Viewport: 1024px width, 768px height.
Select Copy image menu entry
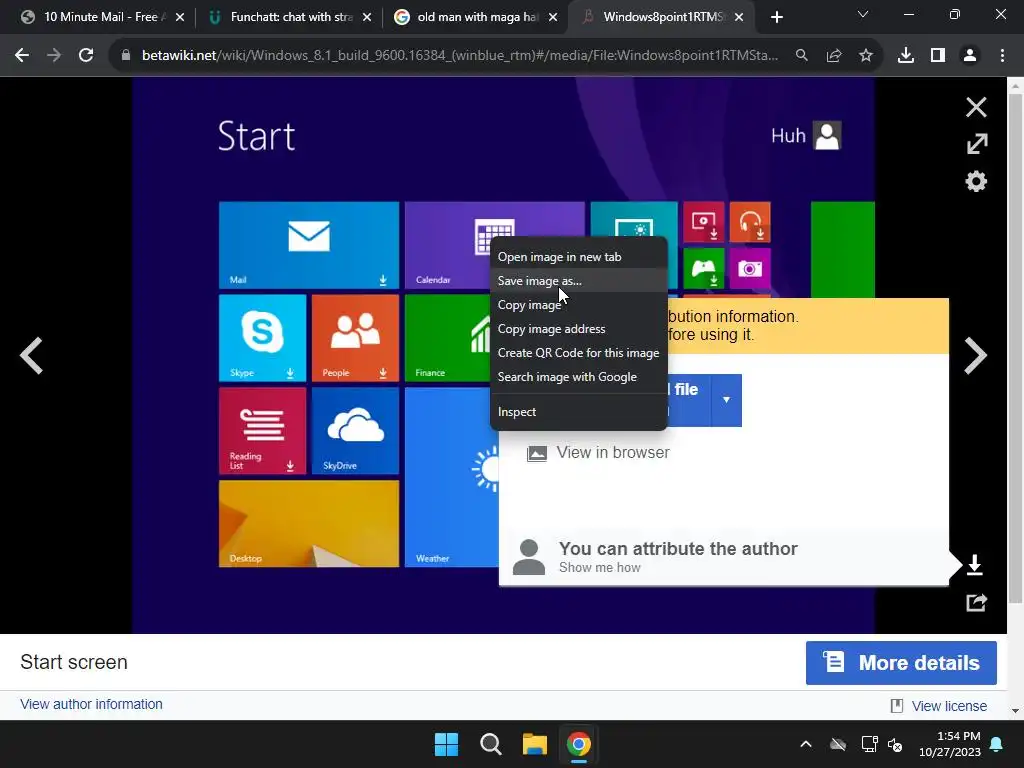[579, 305]
